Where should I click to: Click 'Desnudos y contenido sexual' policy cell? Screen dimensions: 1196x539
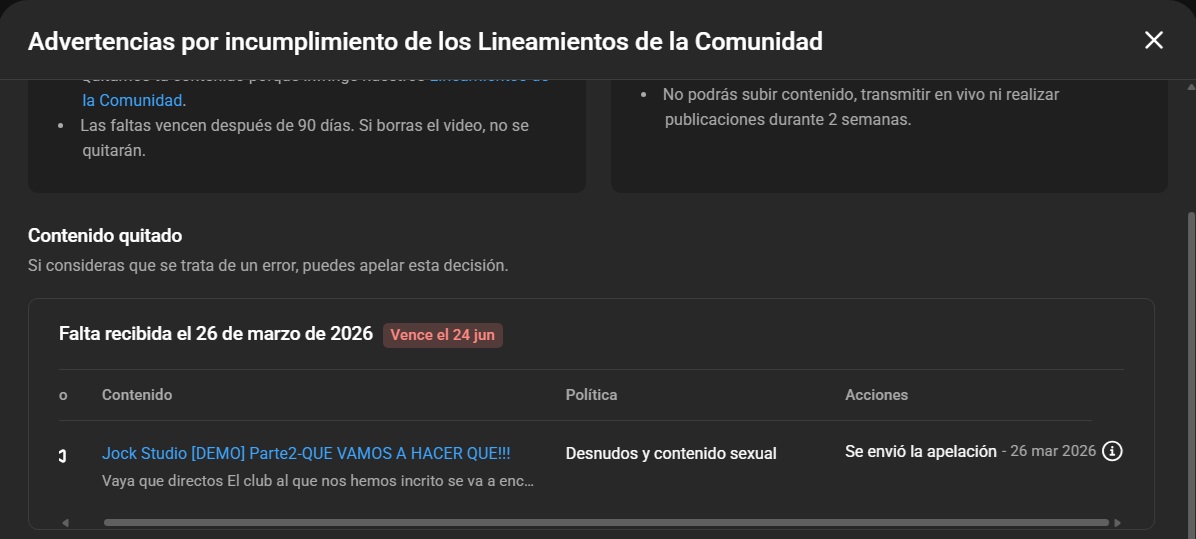[x=671, y=454]
